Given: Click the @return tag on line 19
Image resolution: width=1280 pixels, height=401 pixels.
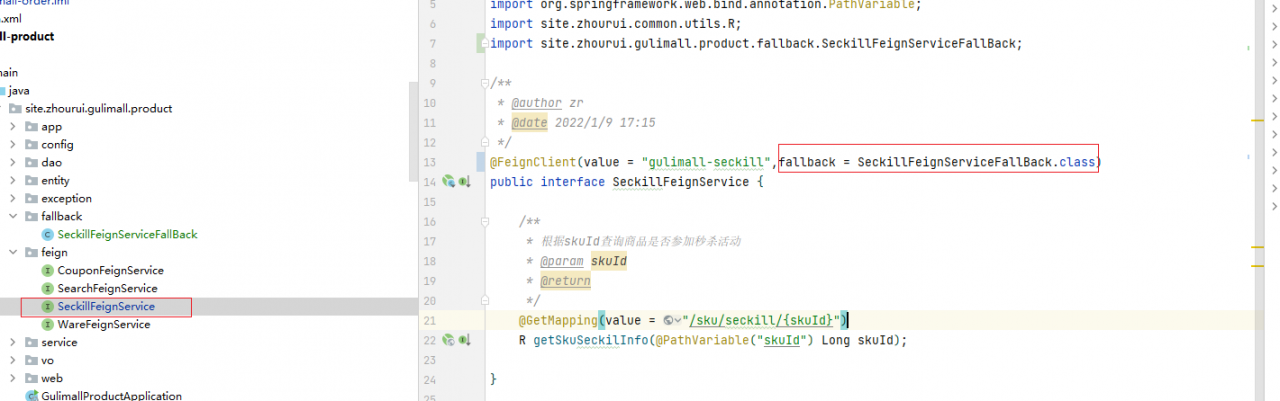Looking at the screenshot, I should point(565,281).
